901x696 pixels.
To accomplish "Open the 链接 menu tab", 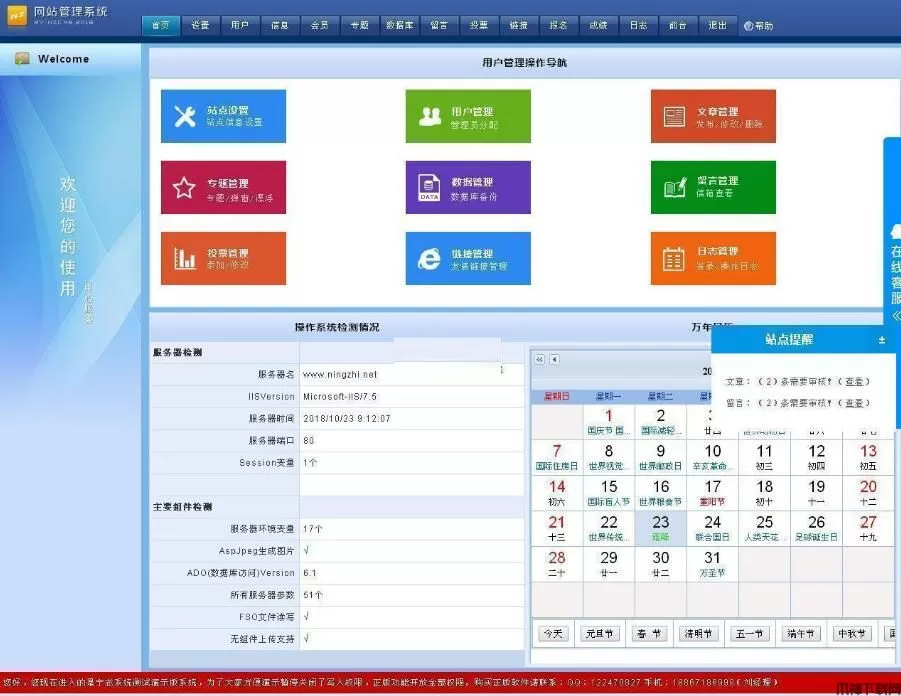I will pos(518,25).
